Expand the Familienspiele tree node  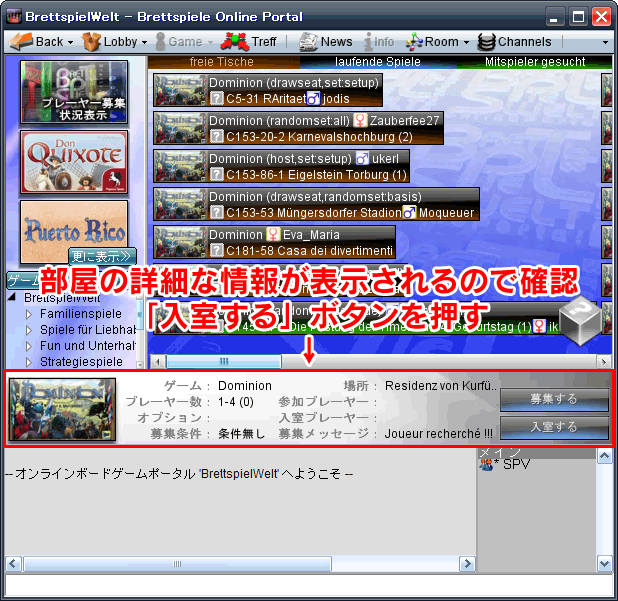click(28, 314)
